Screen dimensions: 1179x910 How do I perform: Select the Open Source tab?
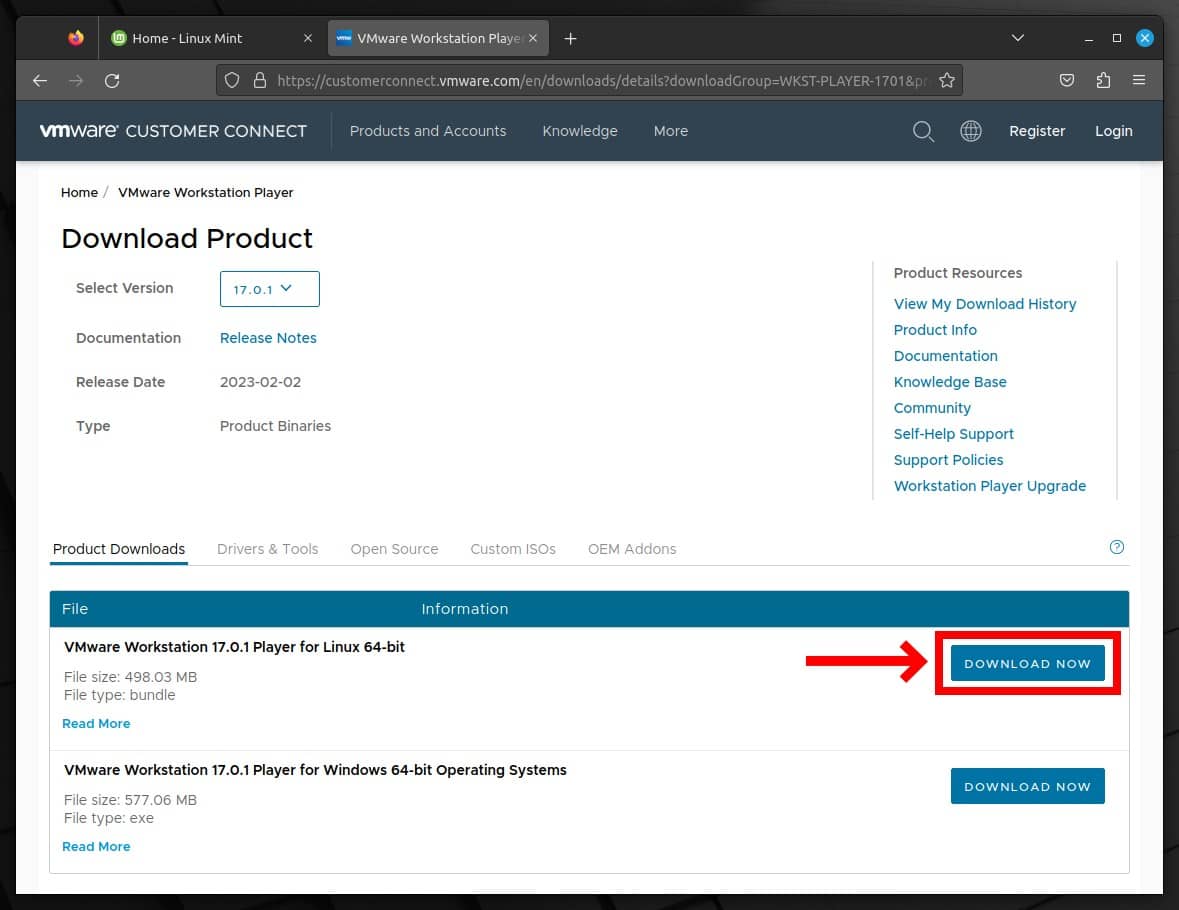pyautogui.click(x=394, y=549)
